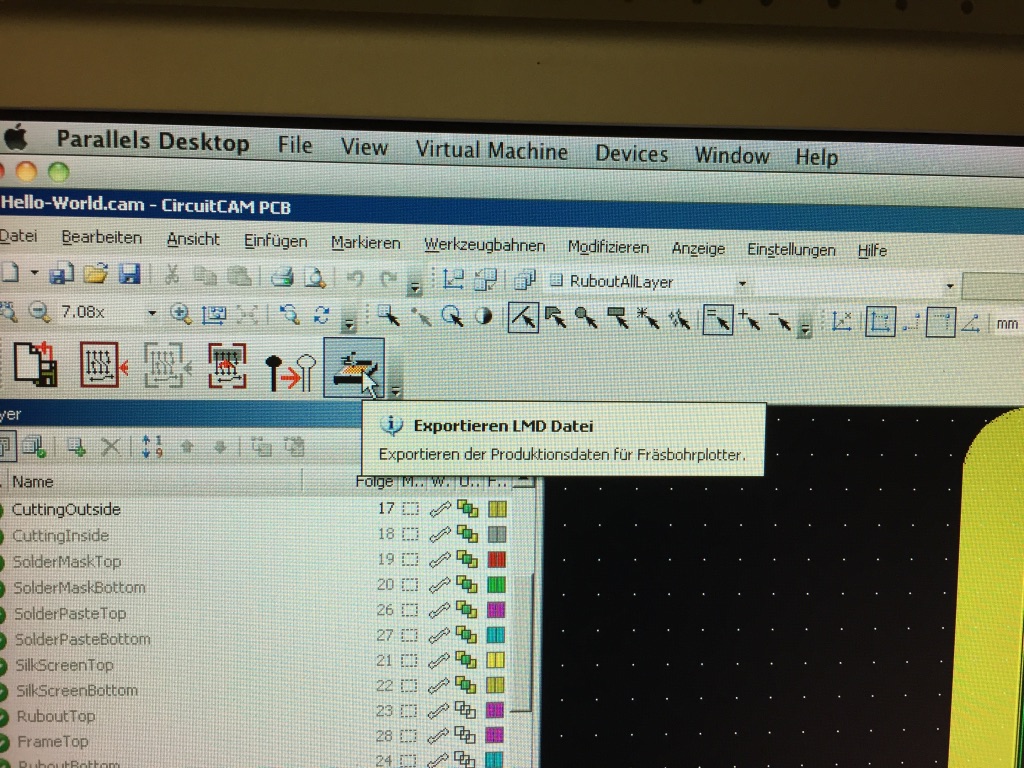The image size is (1024, 768).
Task: Toggle the SolderPasteTop wrench icon
Action: (439, 611)
